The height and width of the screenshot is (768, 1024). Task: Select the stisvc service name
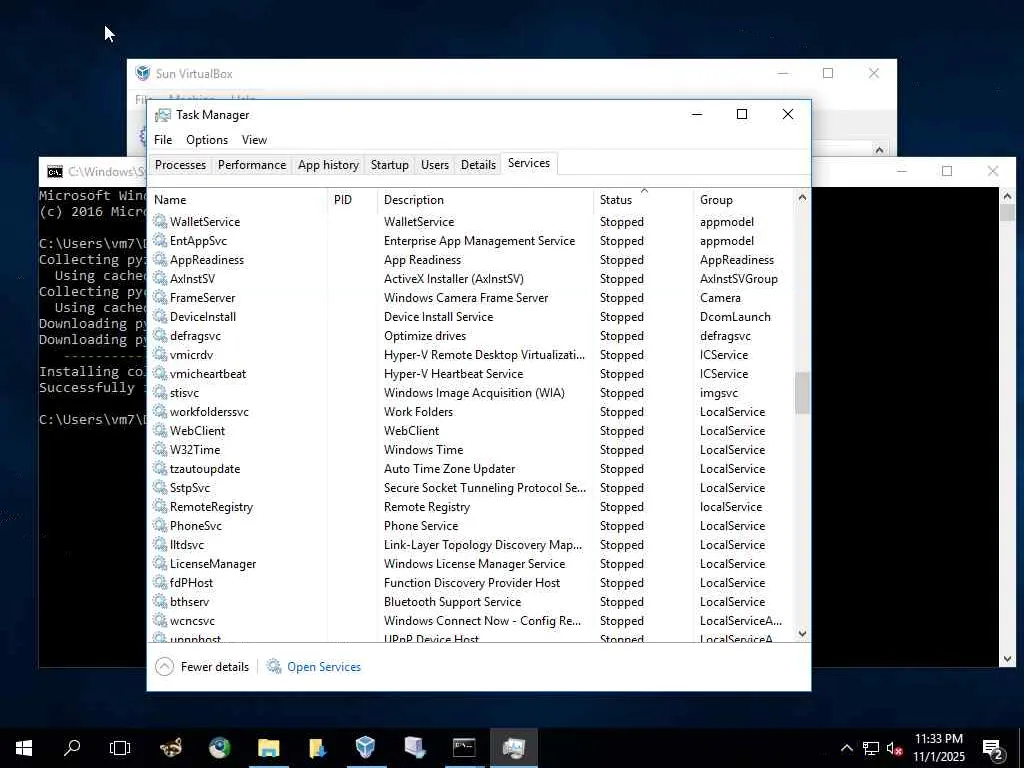[184, 392]
